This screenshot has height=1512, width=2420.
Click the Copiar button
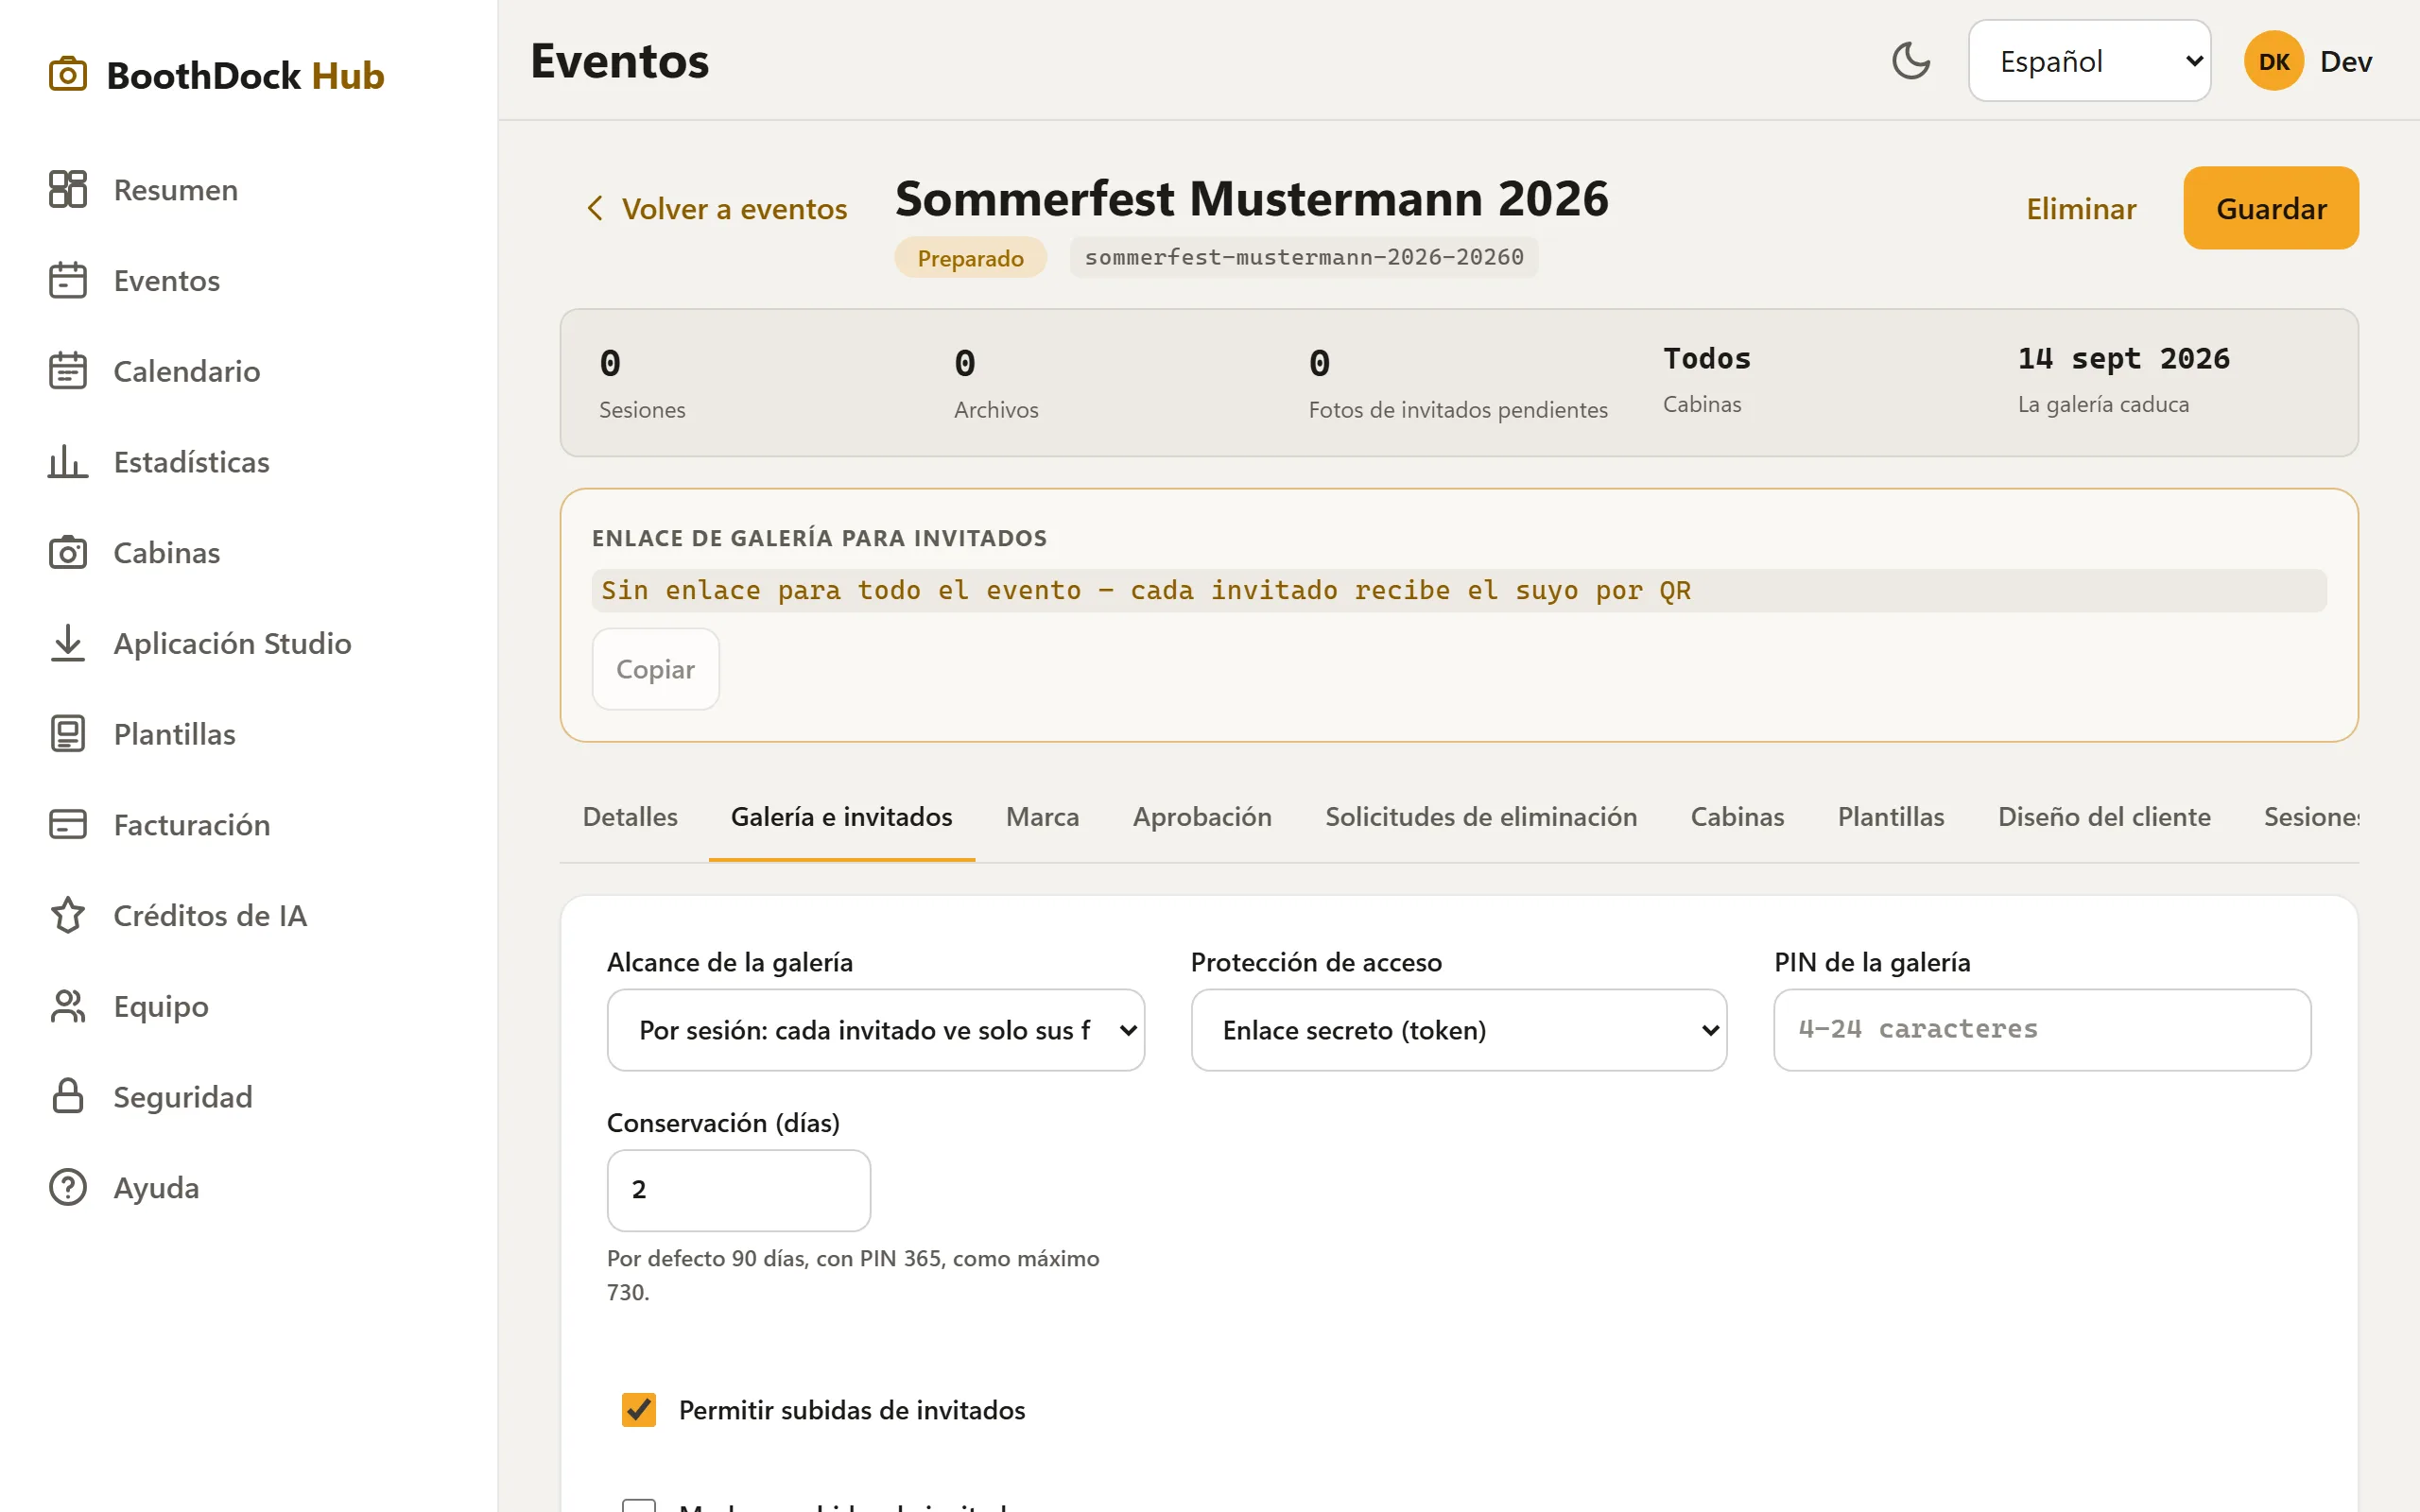(x=655, y=669)
